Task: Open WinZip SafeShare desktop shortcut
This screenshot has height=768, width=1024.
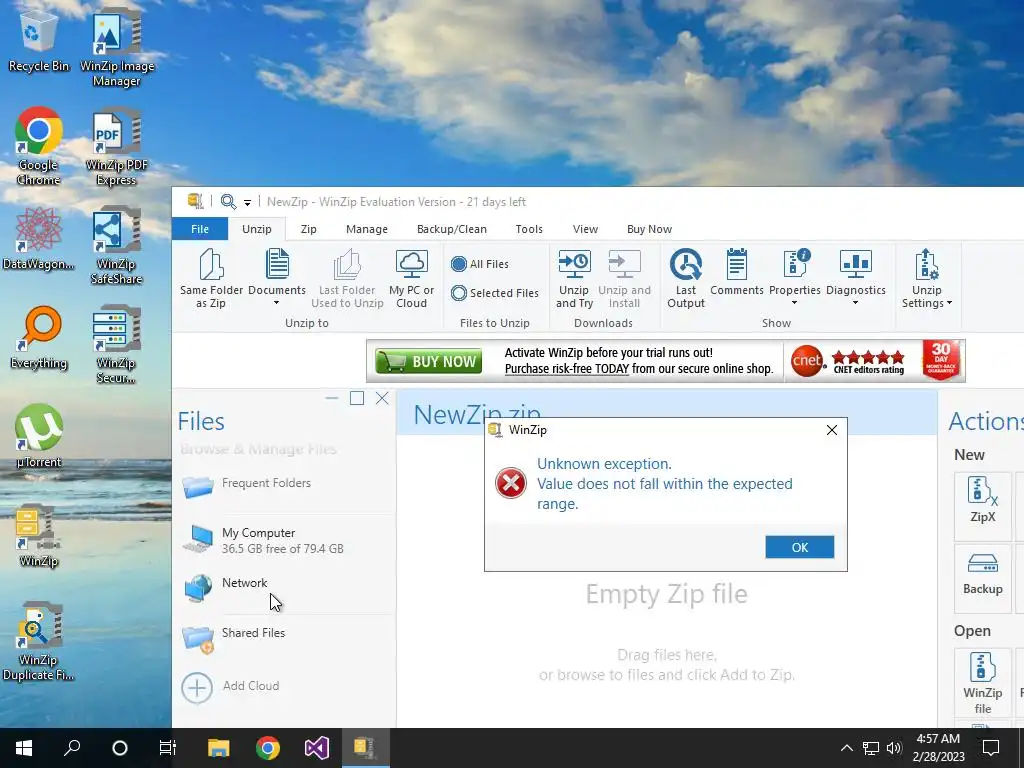Action: click(116, 246)
